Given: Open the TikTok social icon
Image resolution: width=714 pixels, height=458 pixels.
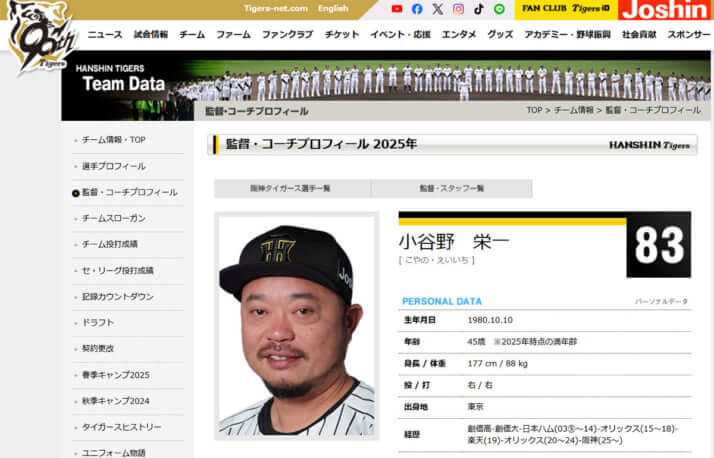Looking at the screenshot, I should (x=479, y=9).
